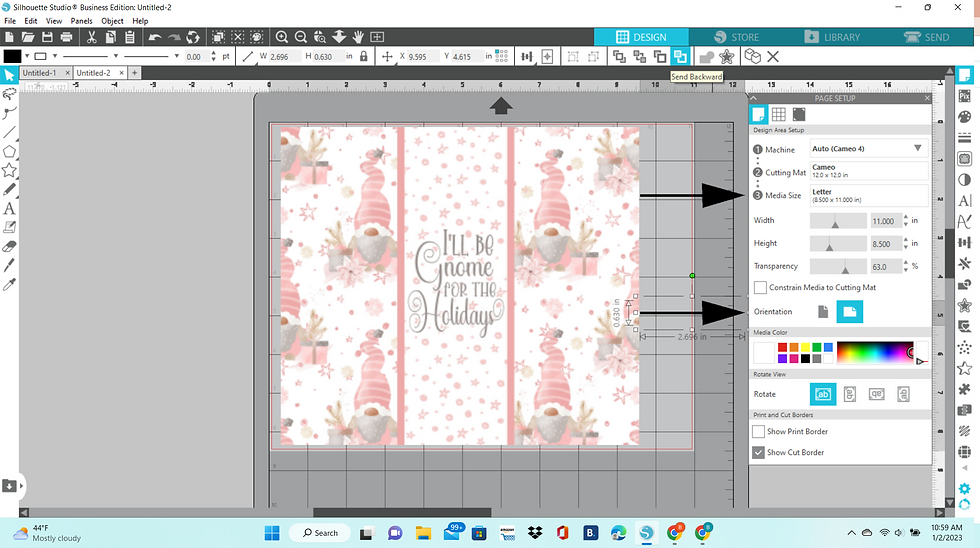
Task: Select the Text tool
Action: coord(9,209)
